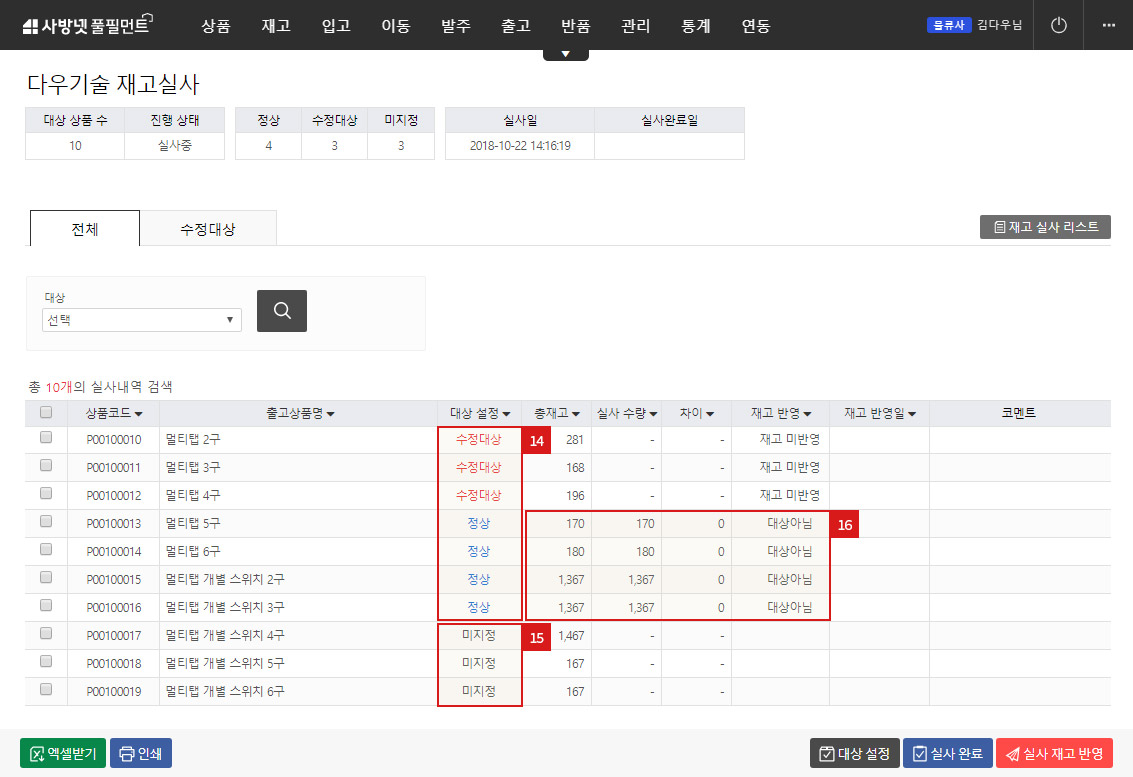
Task: Toggle the select-all checkbox in table header
Action: (x=45, y=413)
